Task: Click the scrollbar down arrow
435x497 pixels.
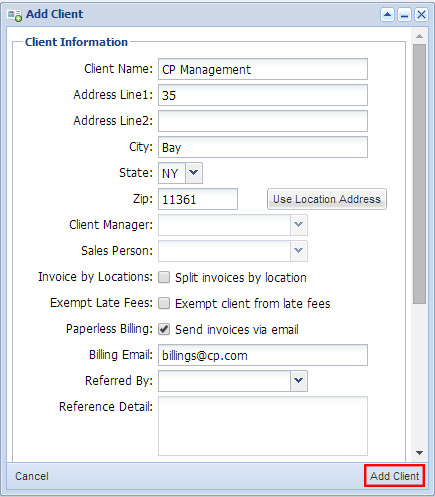Action: point(419,453)
